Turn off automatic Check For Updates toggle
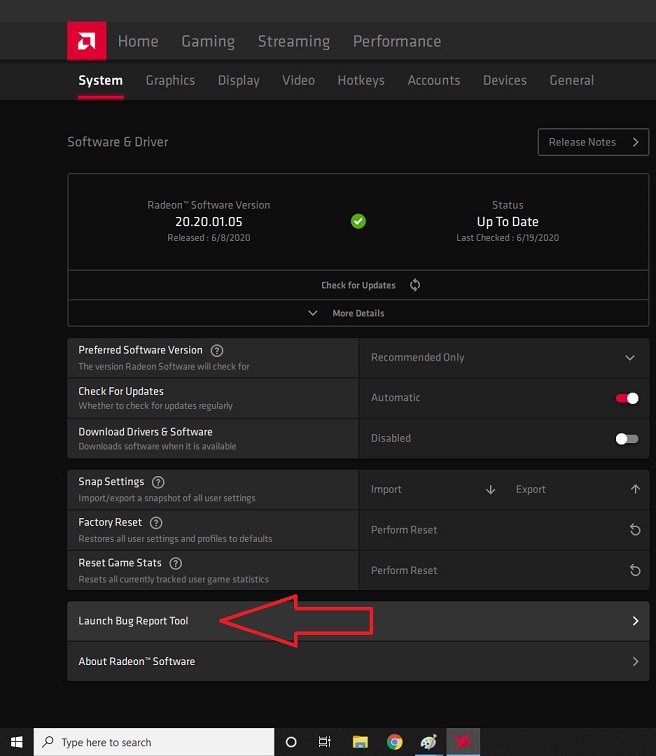Screen dimensions: 656x756 627,398
